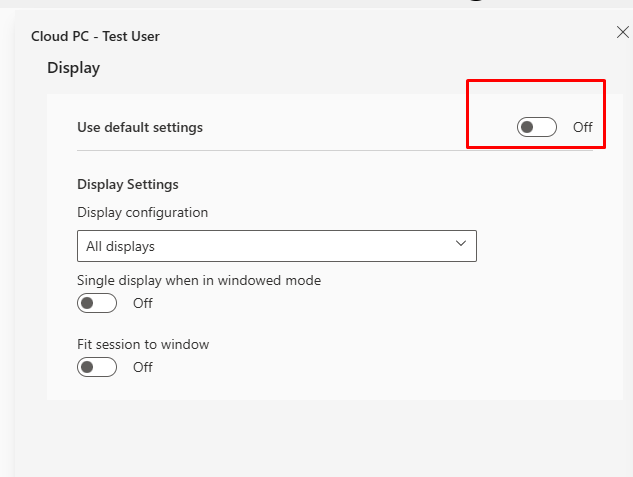Click Off text next to Fit session toggle
Viewport: 633px width, 477px height.
click(x=143, y=367)
